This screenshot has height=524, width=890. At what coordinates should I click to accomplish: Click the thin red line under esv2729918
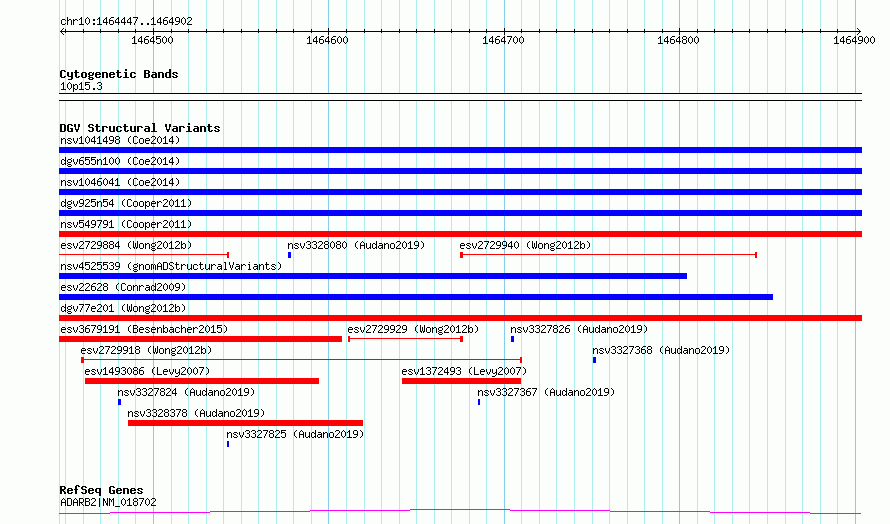tap(301, 360)
